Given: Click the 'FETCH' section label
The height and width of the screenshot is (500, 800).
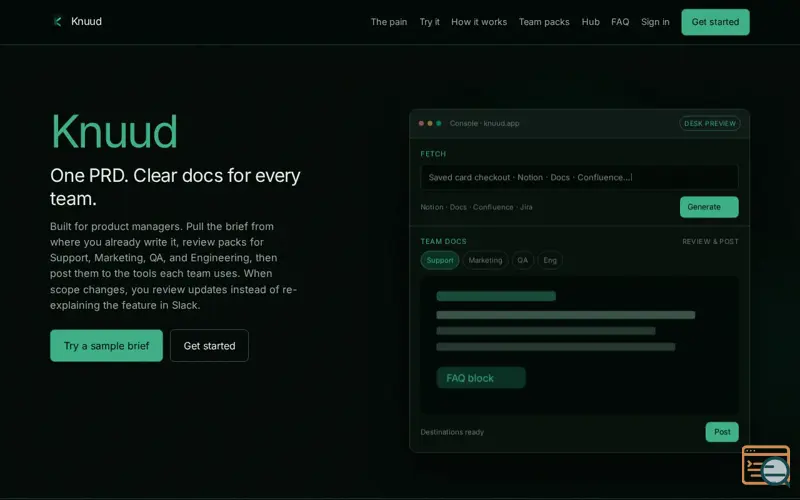Looking at the screenshot, I should (x=433, y=154).
